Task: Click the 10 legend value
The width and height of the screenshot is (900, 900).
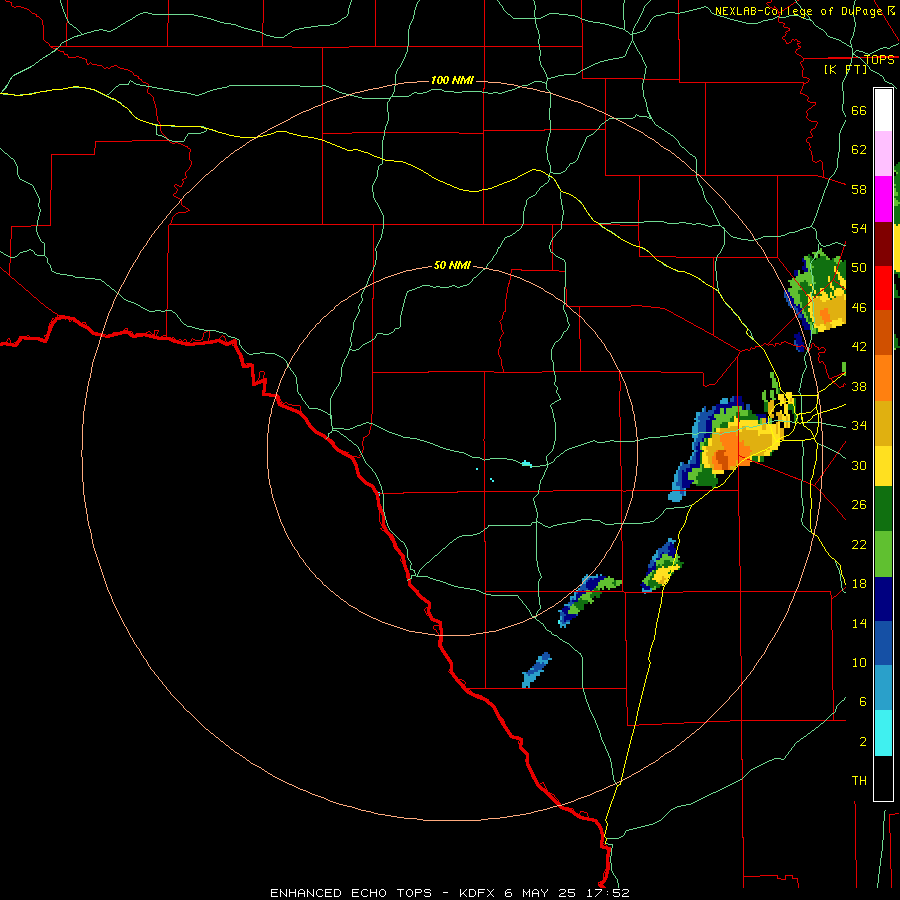Action: 859,662
